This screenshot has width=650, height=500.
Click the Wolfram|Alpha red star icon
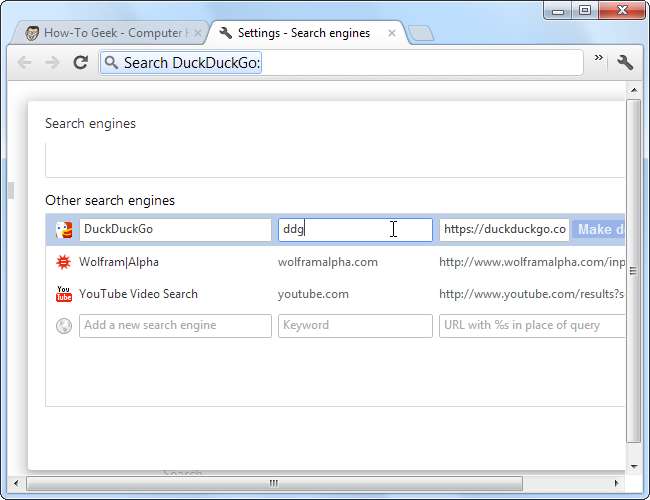tap(64, 262)
